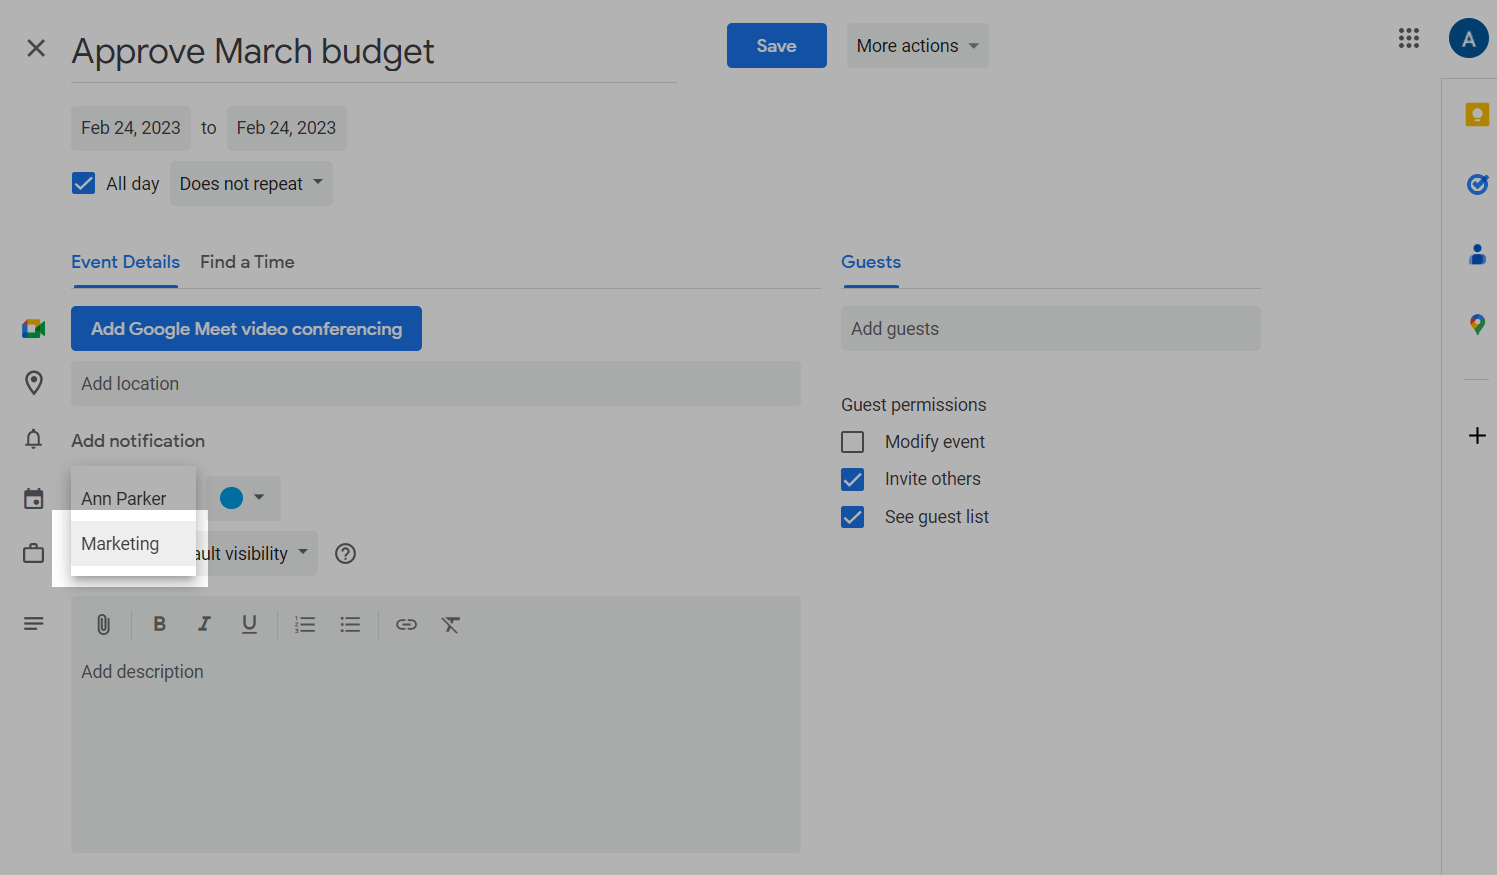1497x875 pixels.
Task: Remove formatting from description text
Action: click(x=451, y=625)
